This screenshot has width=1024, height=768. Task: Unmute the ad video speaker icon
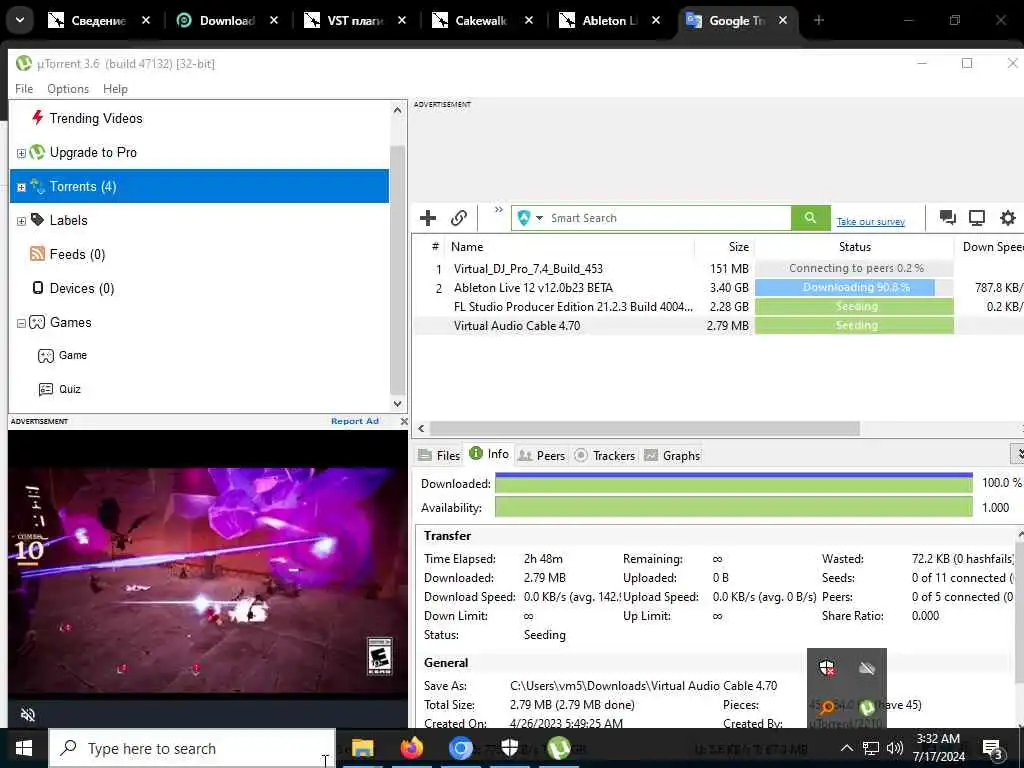point(28,714)
